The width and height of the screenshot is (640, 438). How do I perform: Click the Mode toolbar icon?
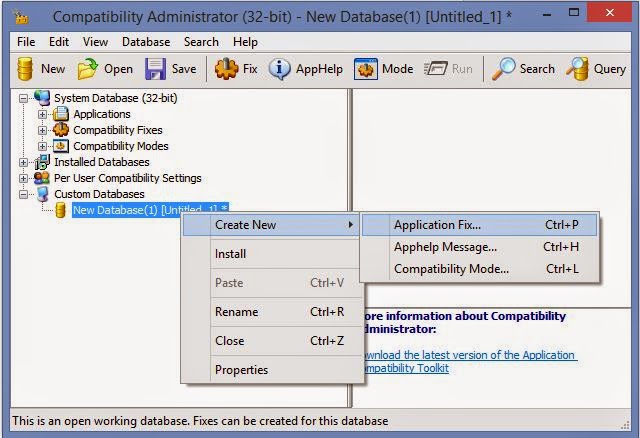pyautogui.click(x=365, y=69)
